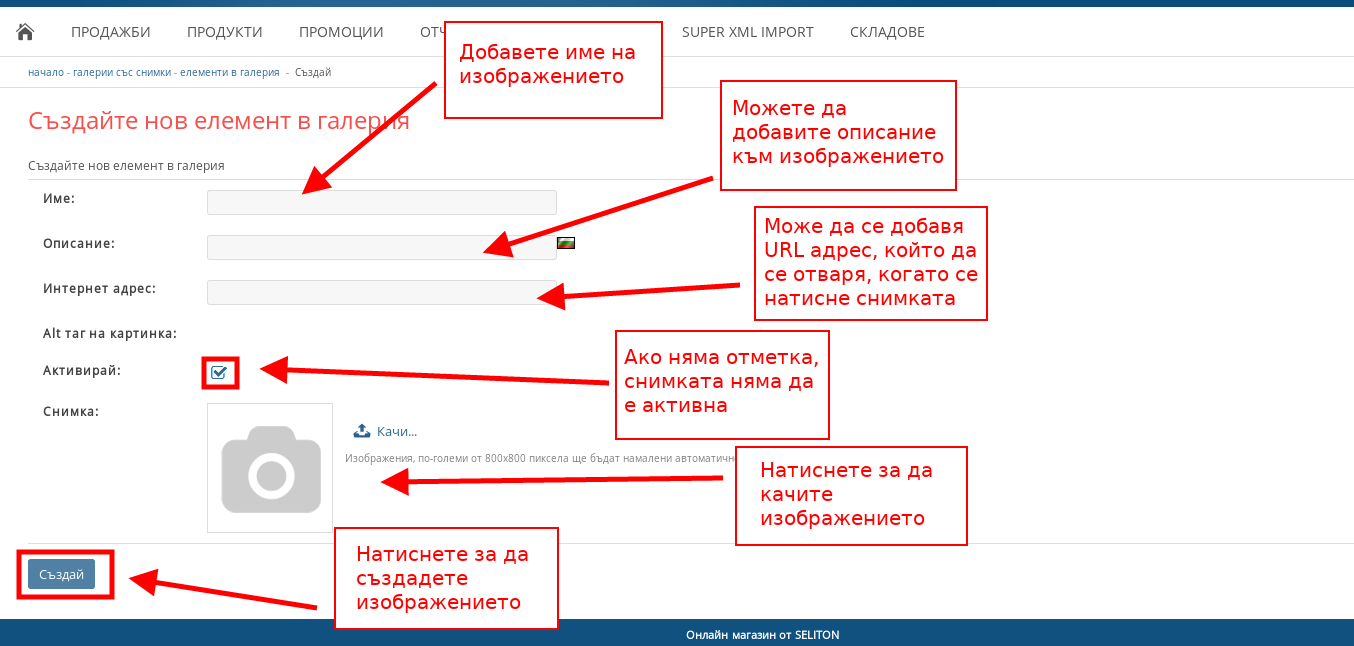Open the SUPER XML IMPORT menu
The width and height of the screenshot is (1354, 646).
coord(747,32)
